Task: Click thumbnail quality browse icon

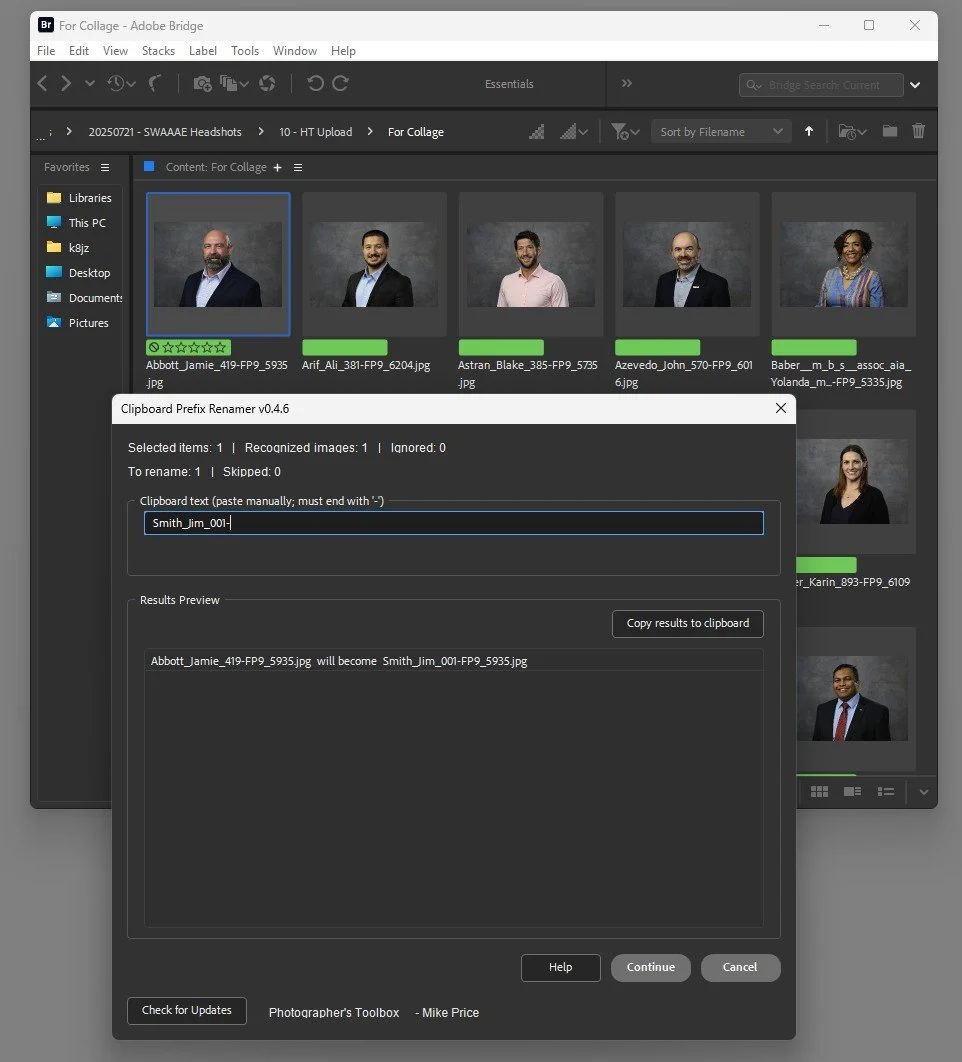Action: tap(537, 131)
